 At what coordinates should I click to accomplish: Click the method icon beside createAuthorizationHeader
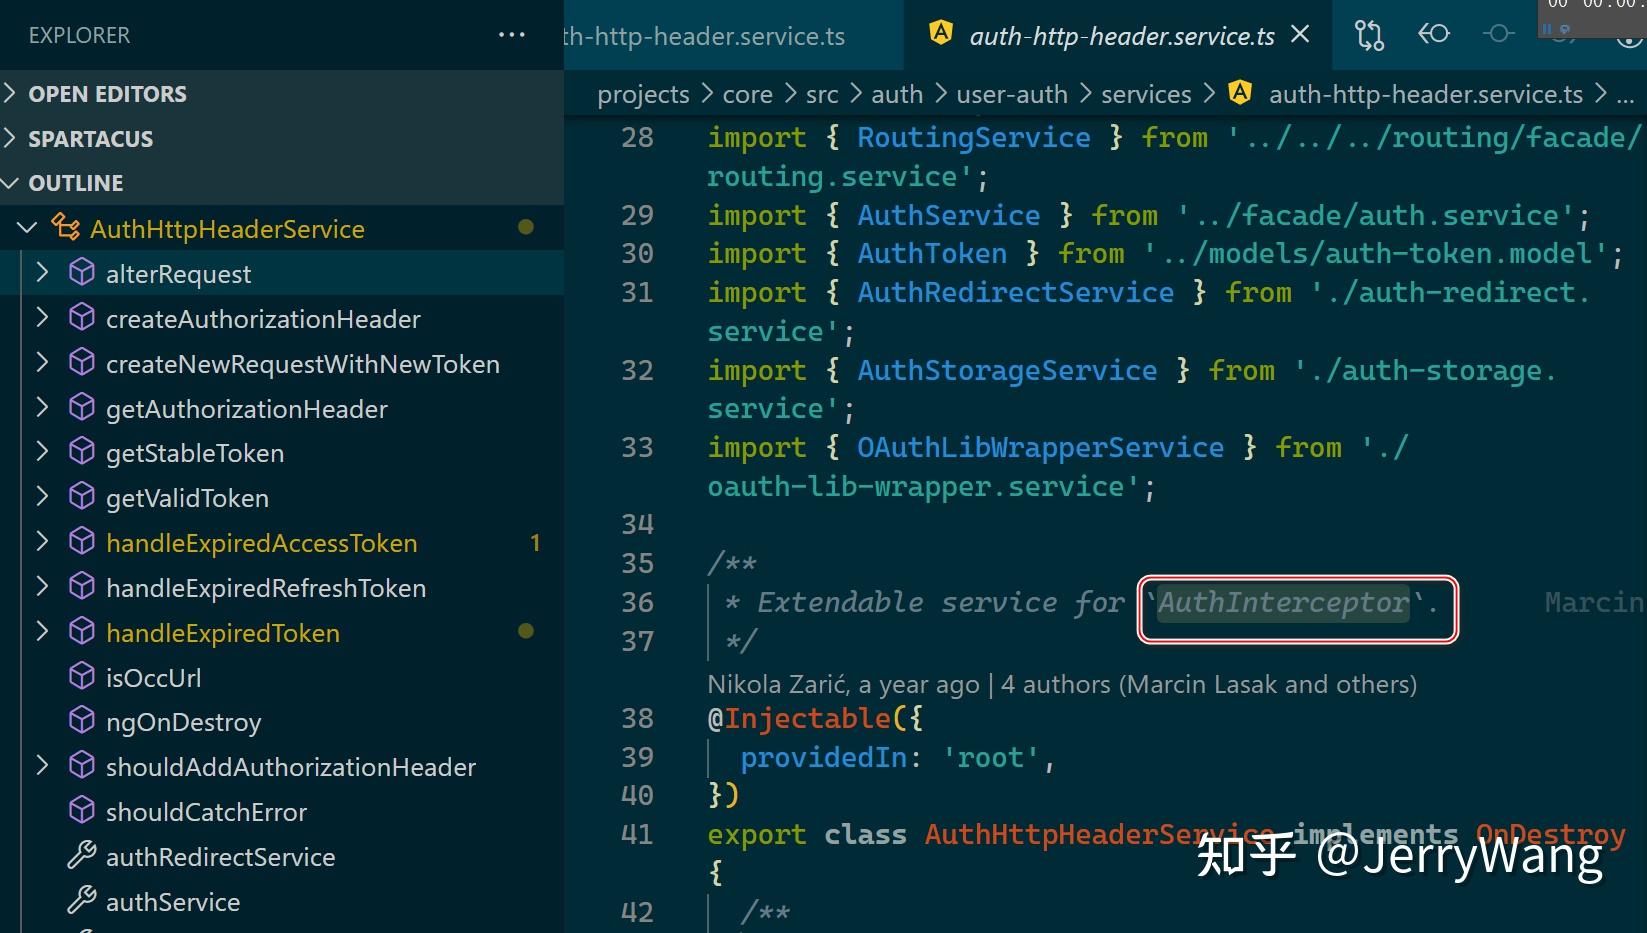point(82,318)
